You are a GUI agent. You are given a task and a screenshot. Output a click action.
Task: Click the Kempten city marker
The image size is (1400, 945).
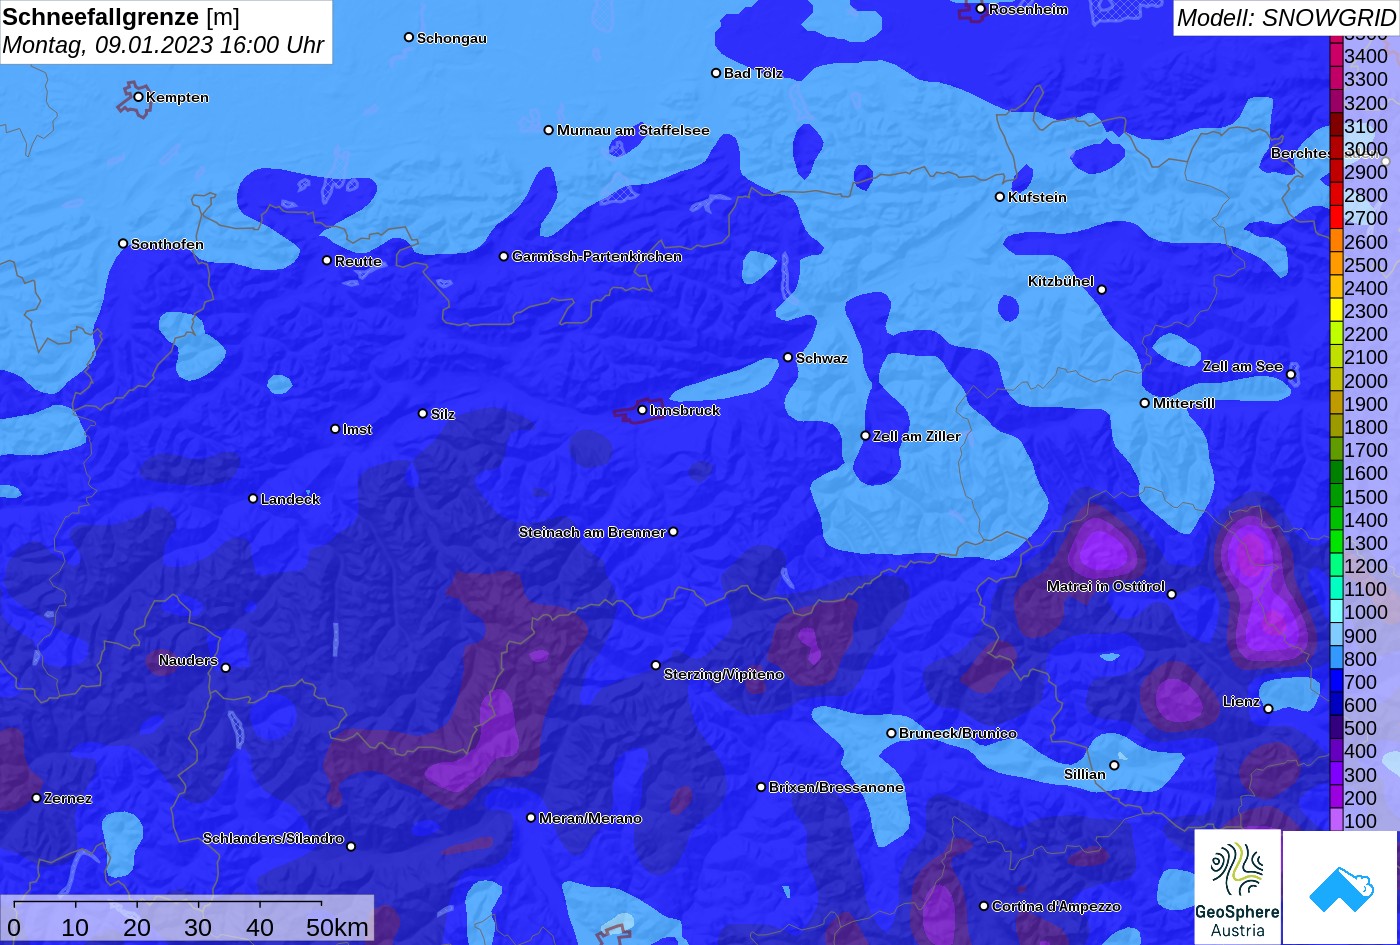138,97
